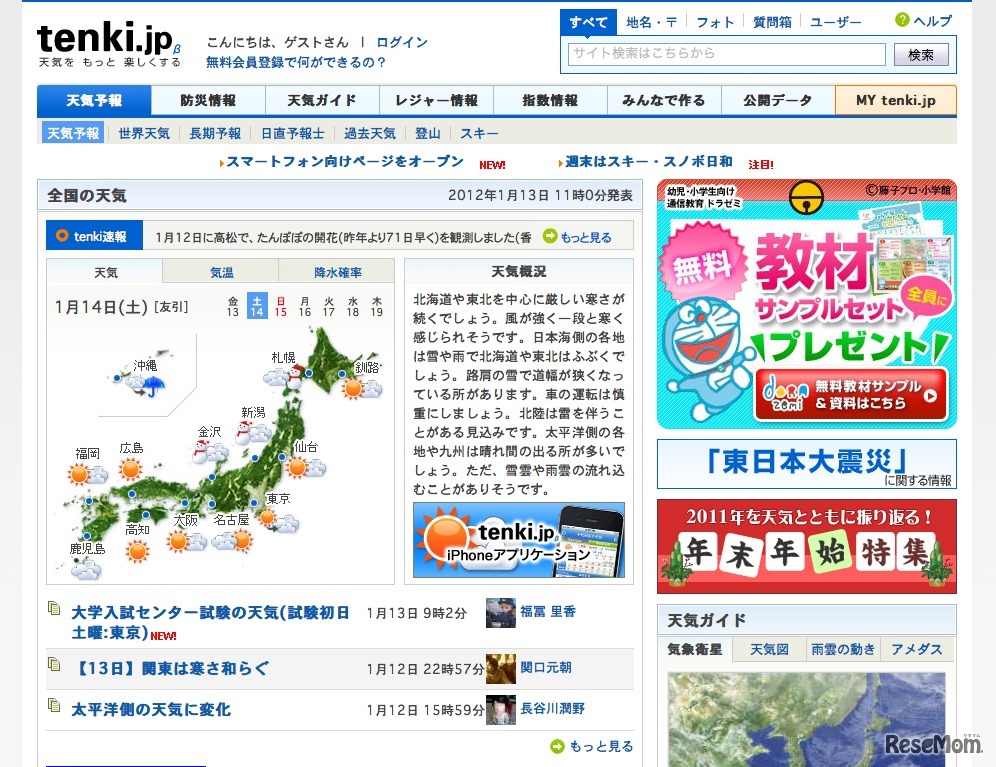Open the レジャー情報 section

(436, 100)
